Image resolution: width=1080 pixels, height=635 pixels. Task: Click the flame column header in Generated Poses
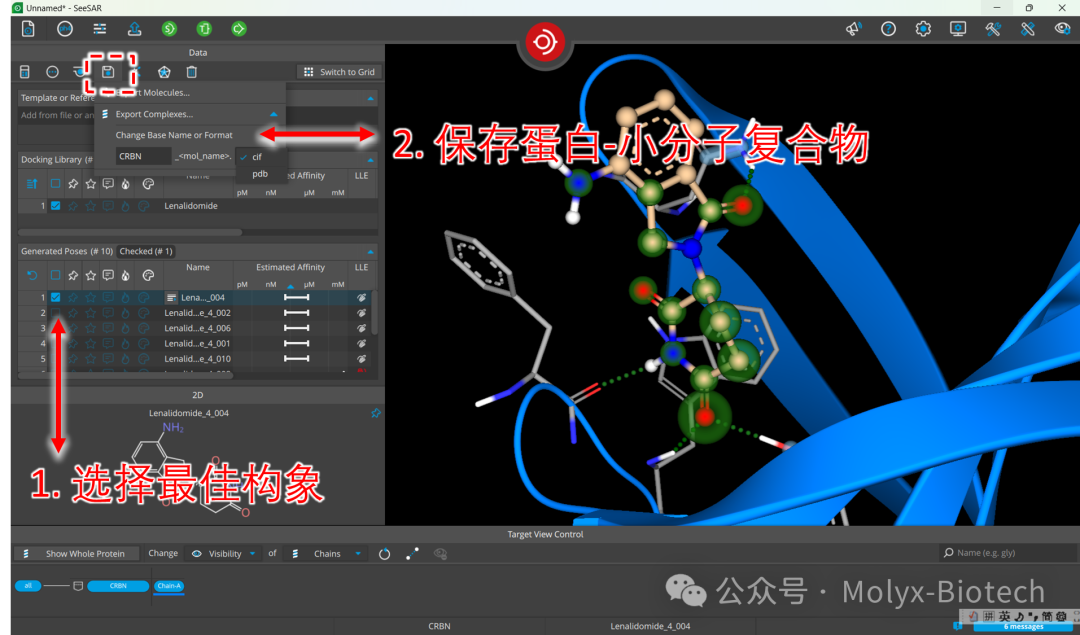[x=125, y=275]
